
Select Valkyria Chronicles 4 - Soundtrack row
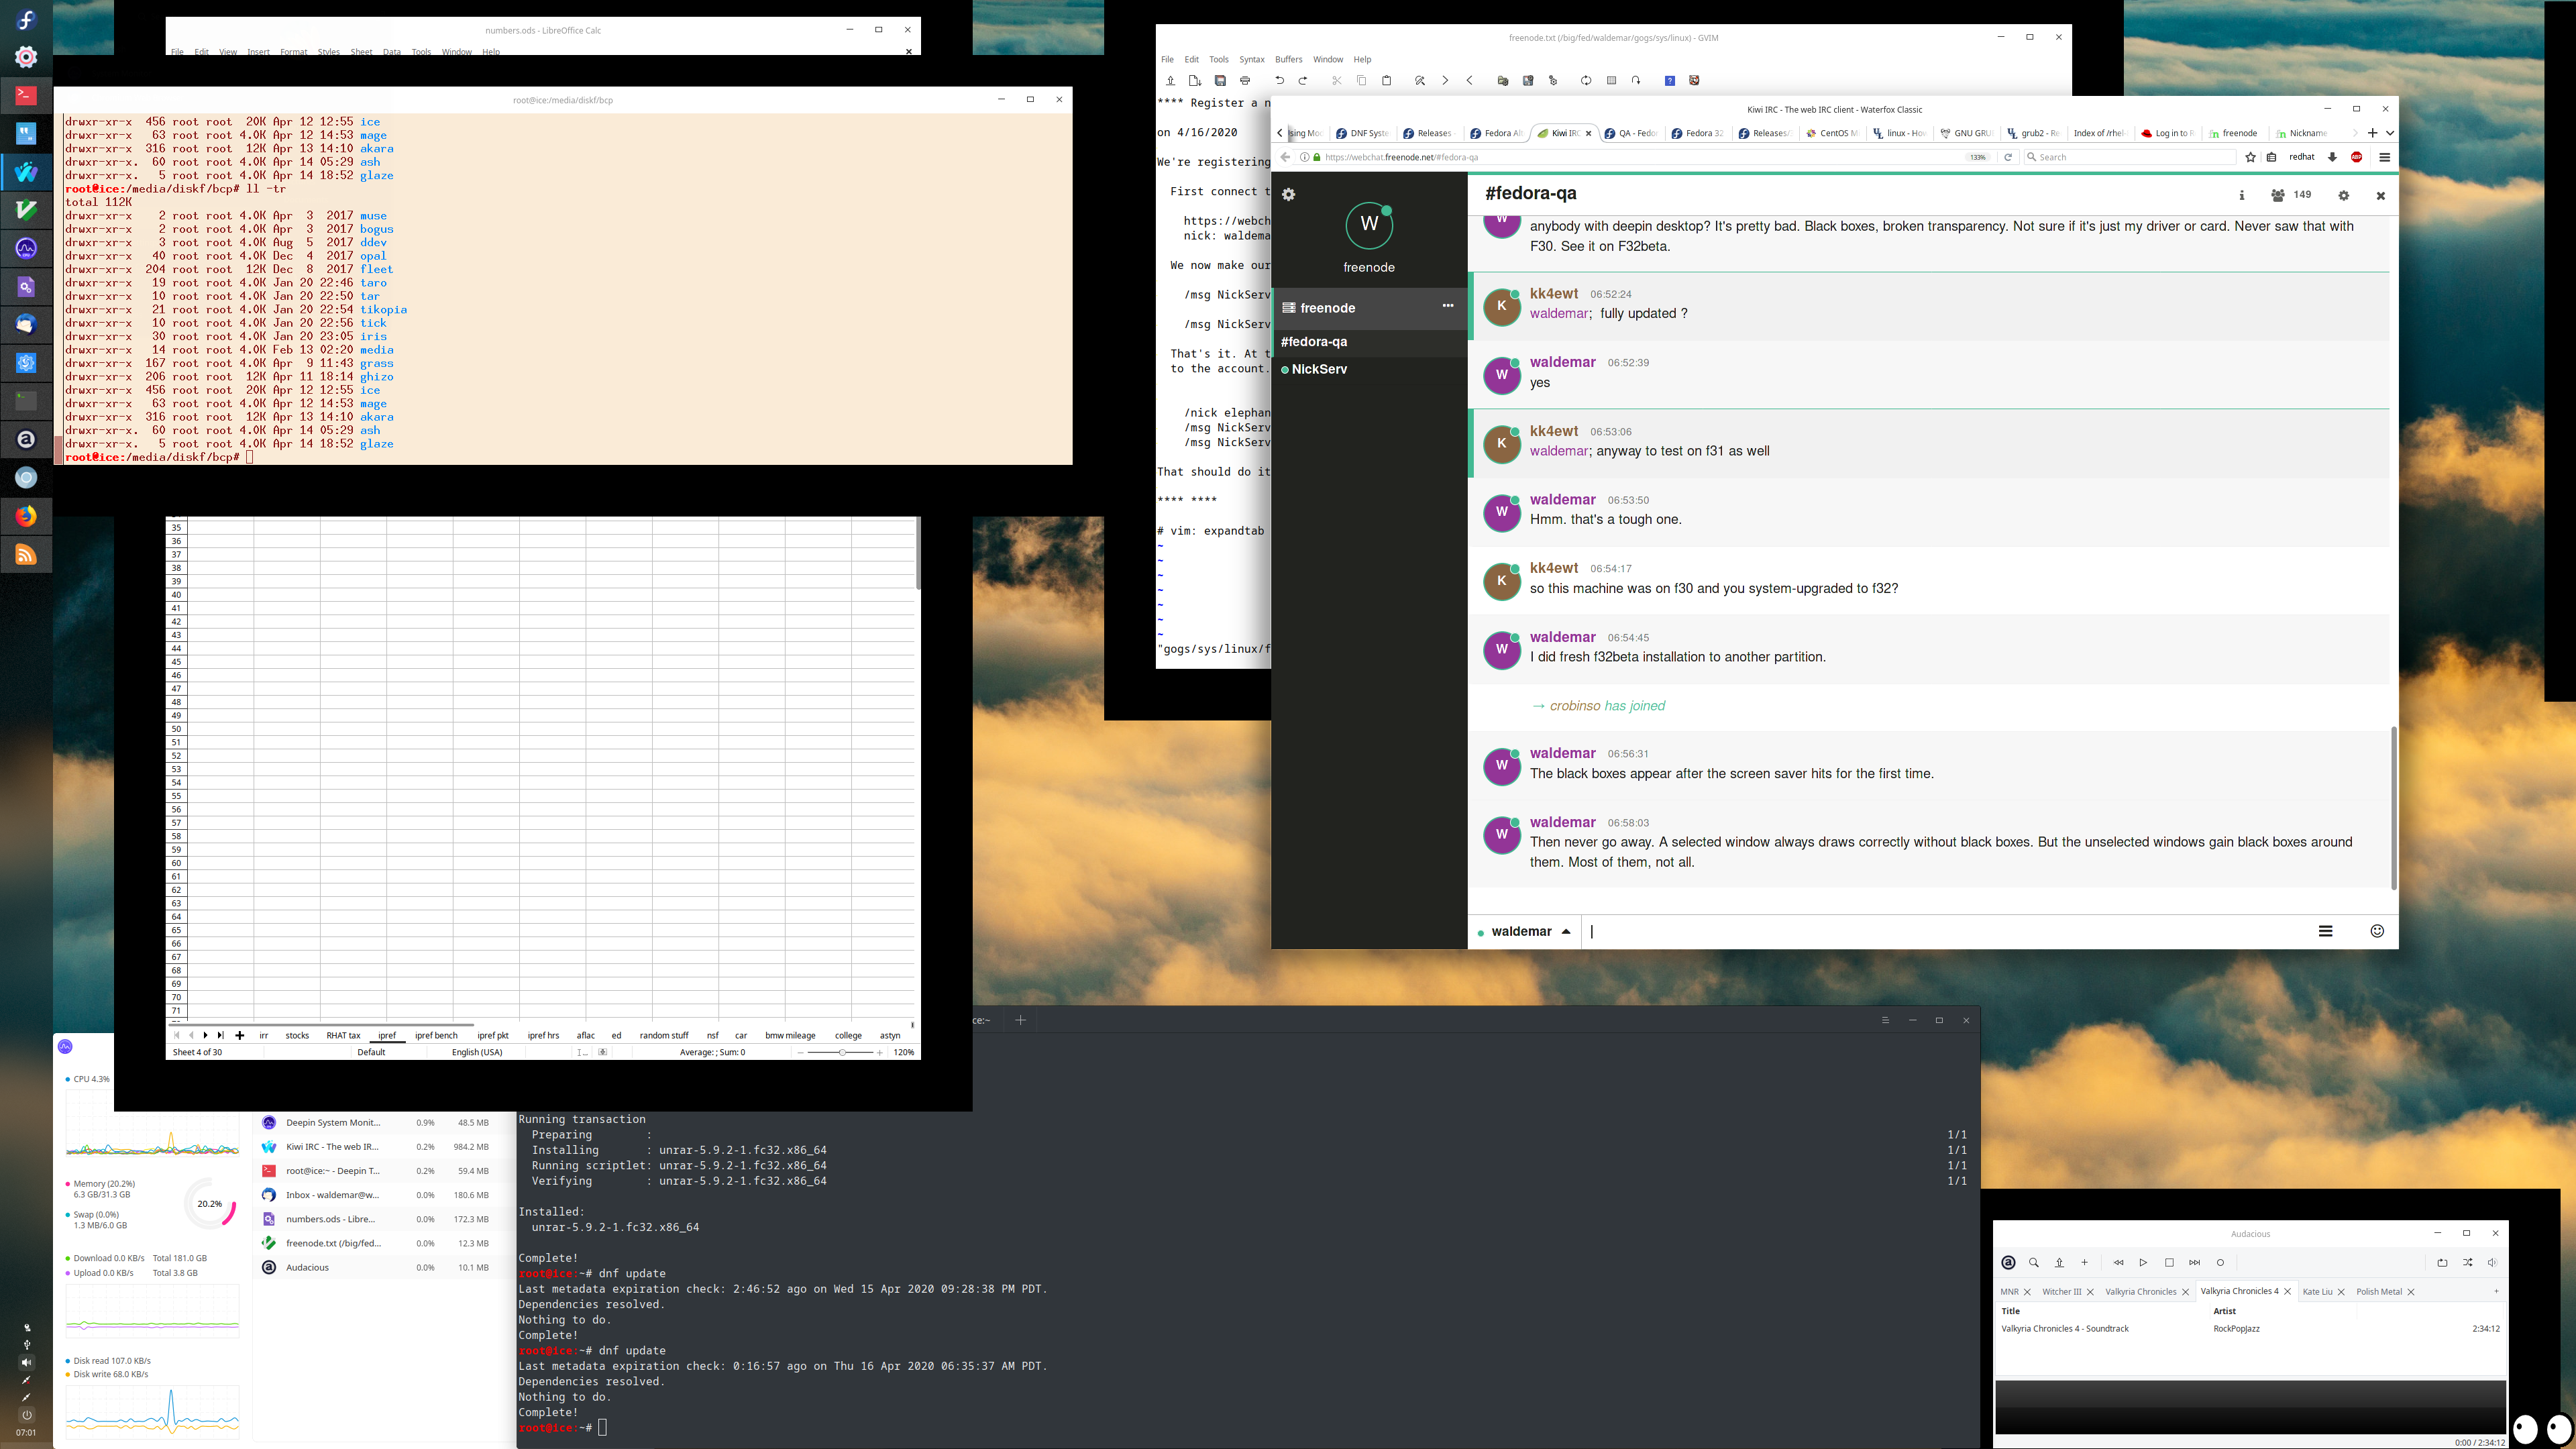(x=2250, y=1328)
